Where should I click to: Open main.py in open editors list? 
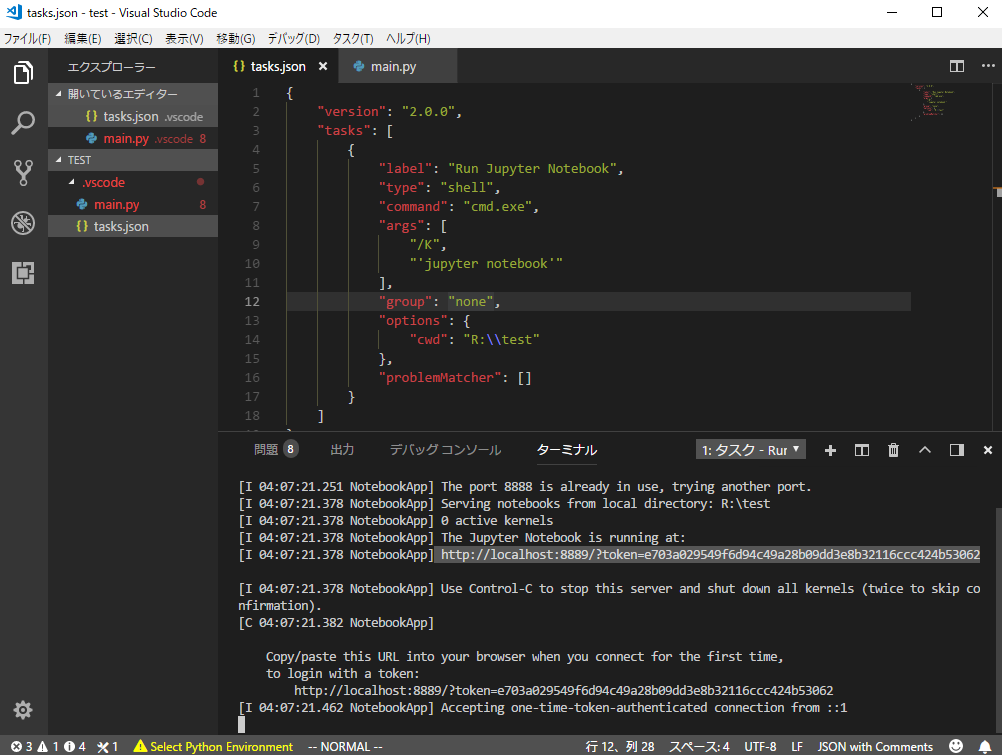pyautogui.click(x=133, y=138)
